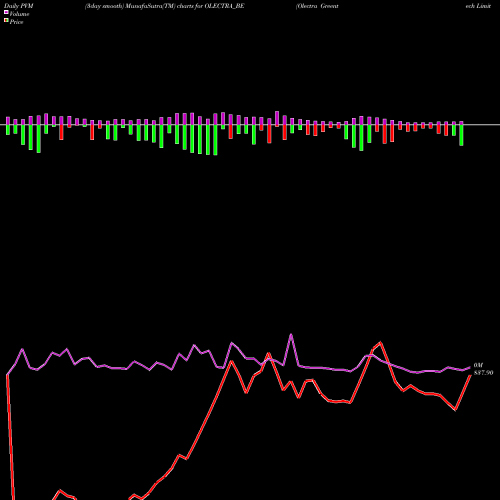Click the highest spike of the magenta volume line
Image resolution: width=500 pixels, height=500 pixels.
point(291,334)
